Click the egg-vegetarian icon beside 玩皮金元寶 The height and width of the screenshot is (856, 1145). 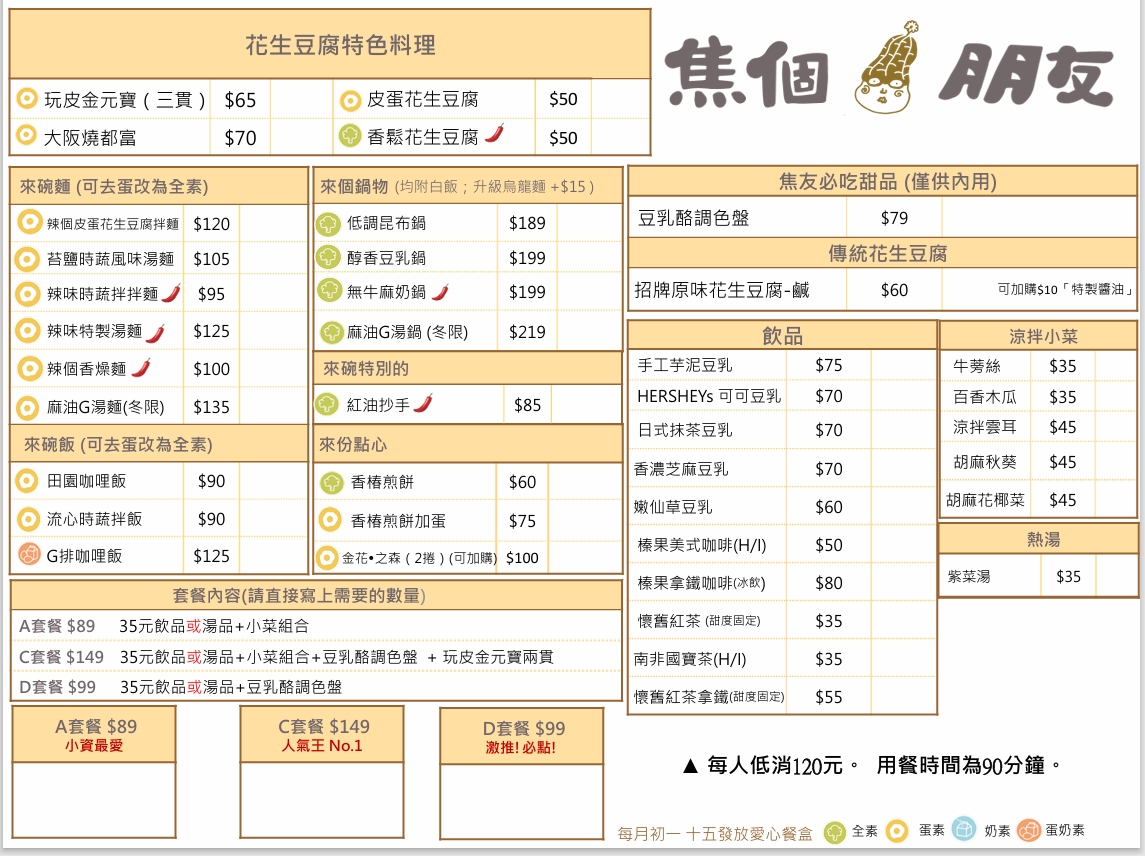point(27,99)
